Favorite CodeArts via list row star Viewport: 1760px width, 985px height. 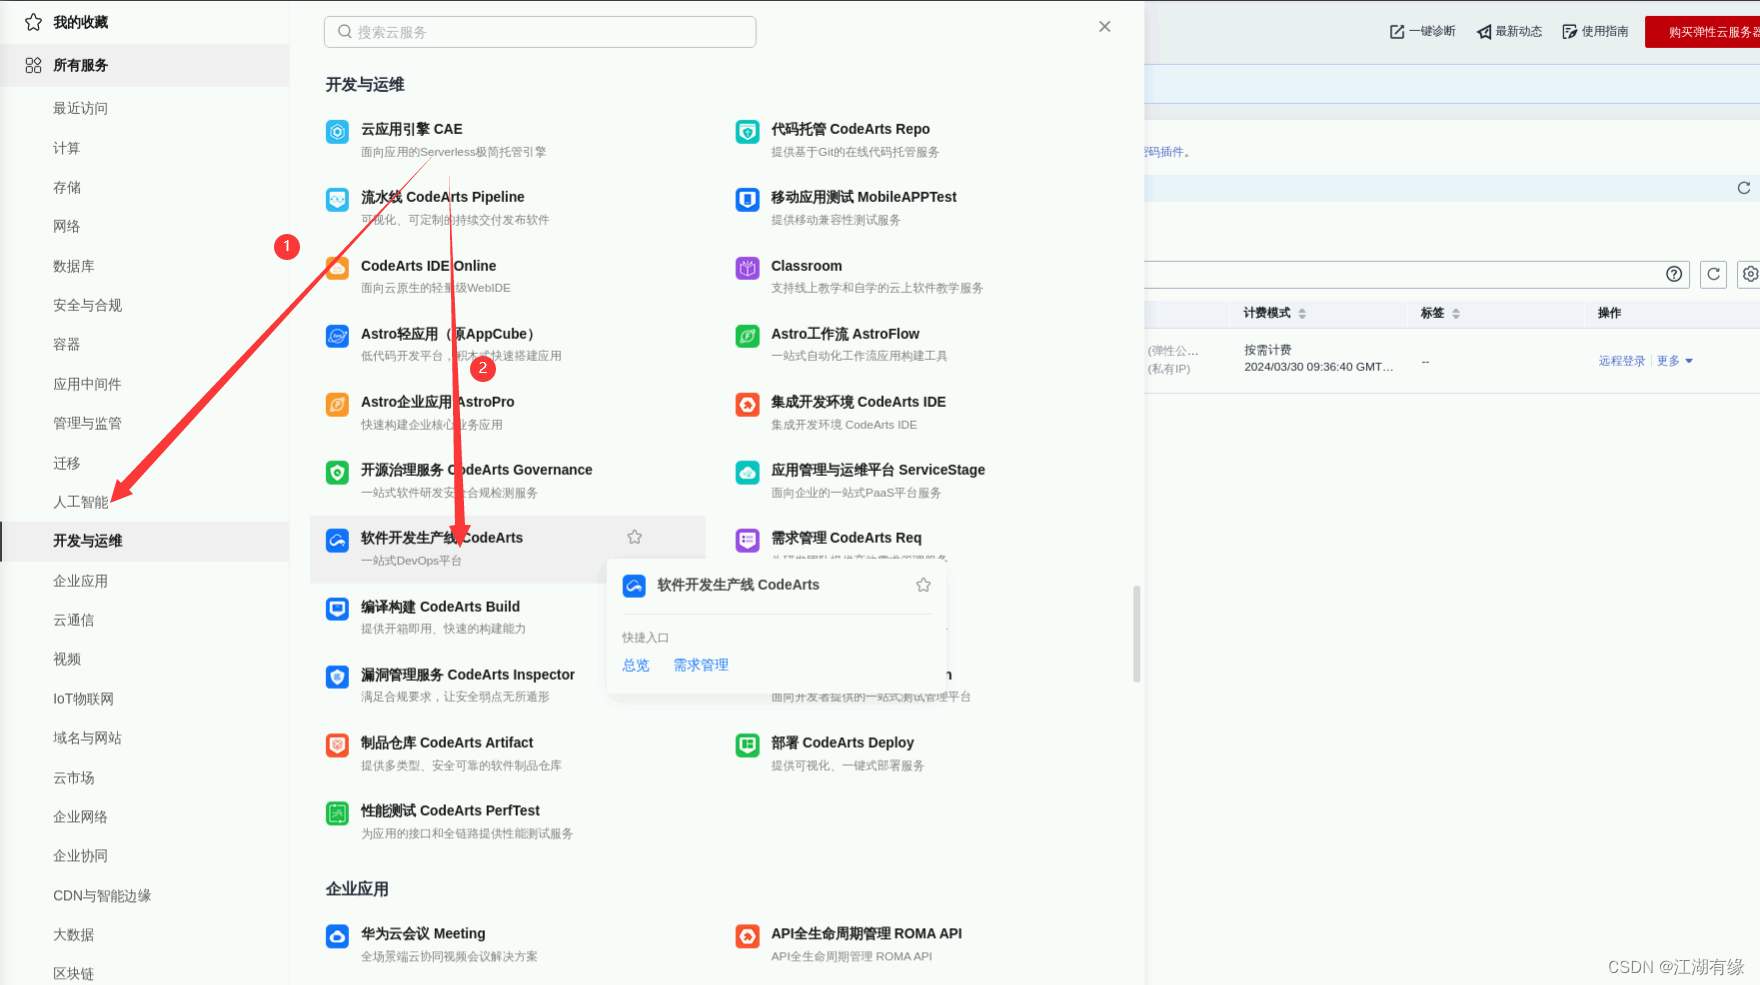tap(635, 537)
